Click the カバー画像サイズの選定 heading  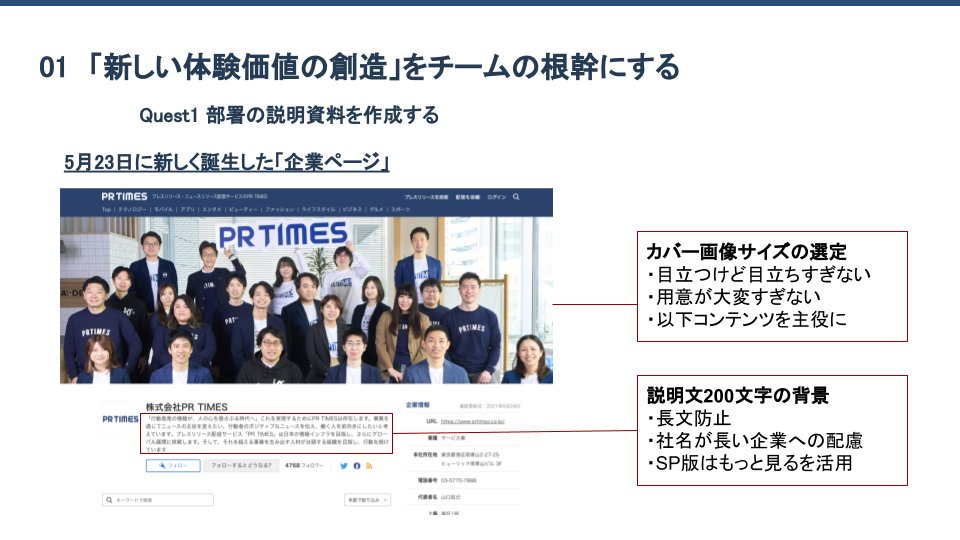746,252
